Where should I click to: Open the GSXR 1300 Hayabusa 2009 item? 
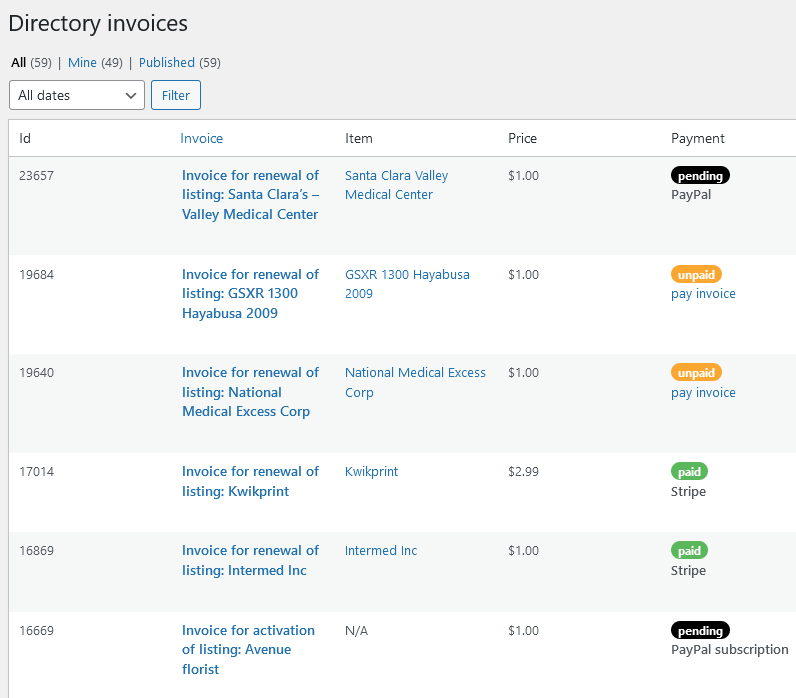tap(407, 284)
